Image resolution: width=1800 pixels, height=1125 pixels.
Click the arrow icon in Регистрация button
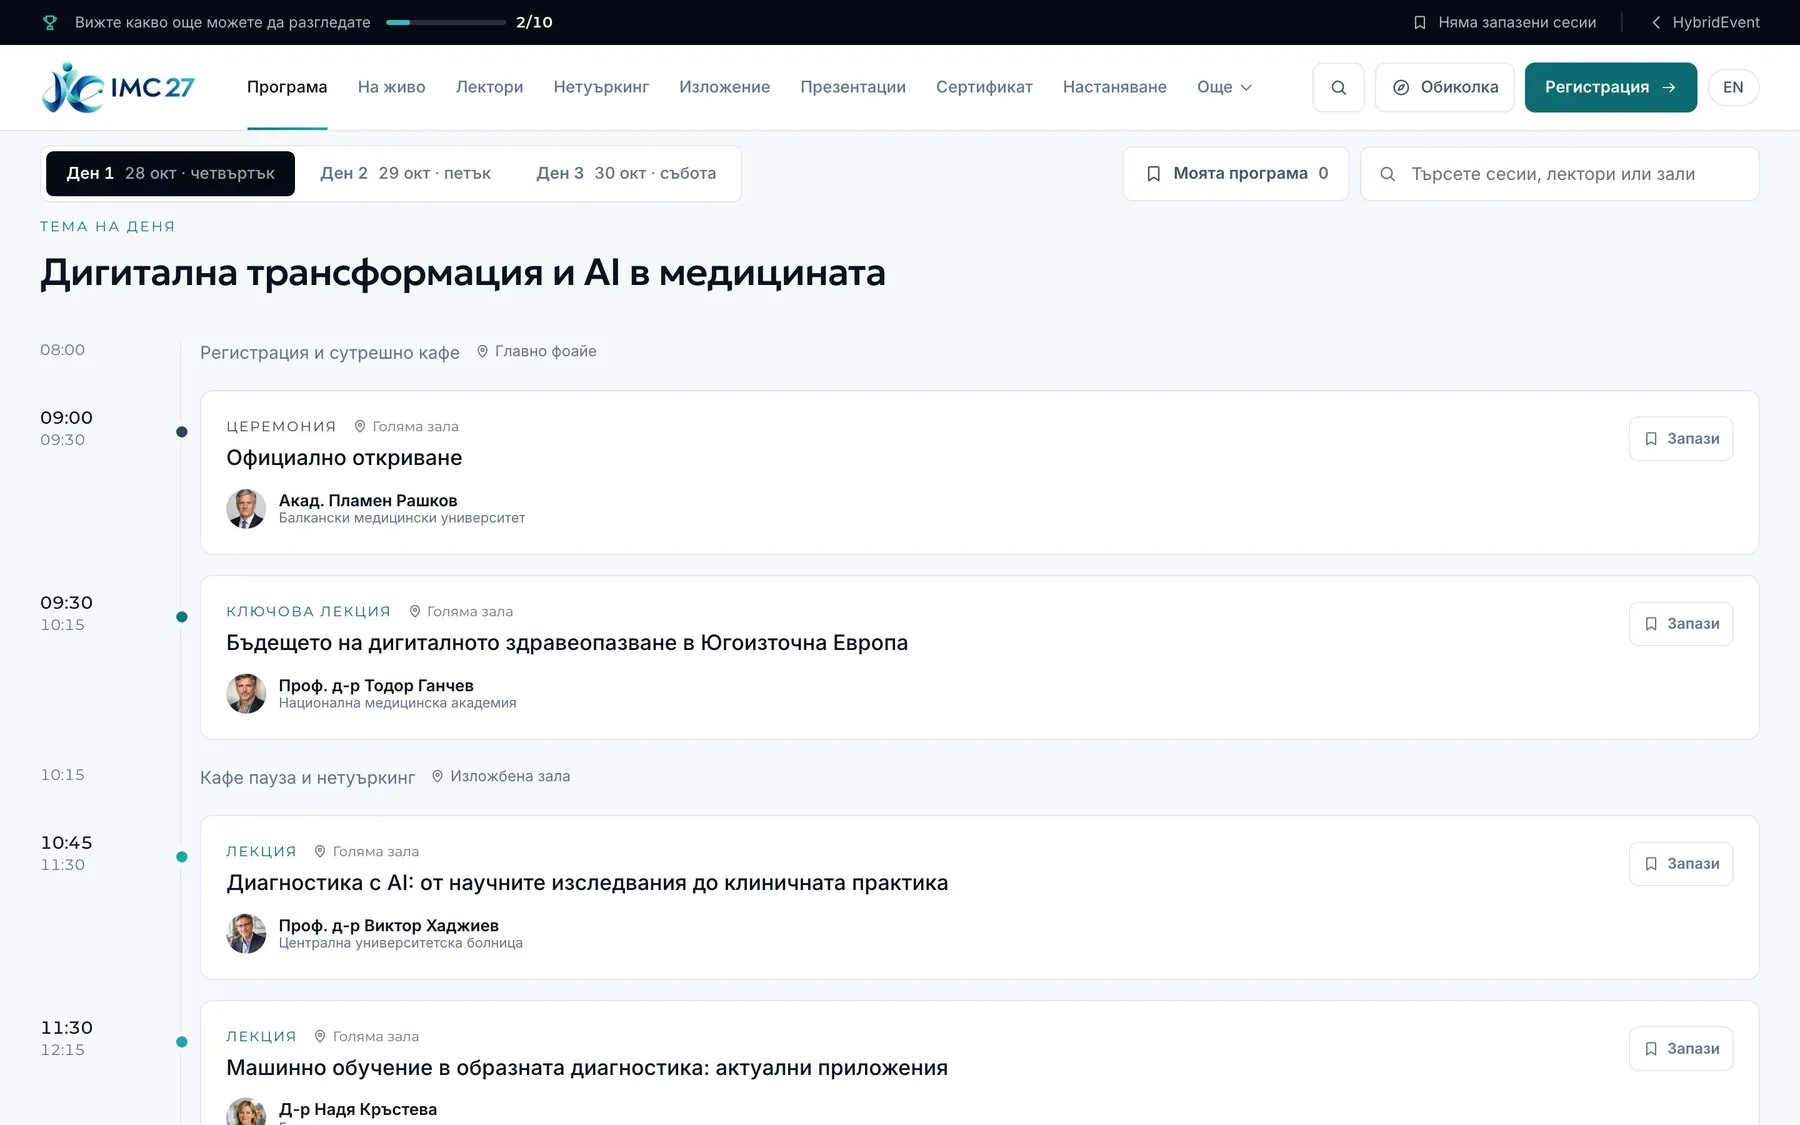pyautogui.click(x=1668, y=87)
